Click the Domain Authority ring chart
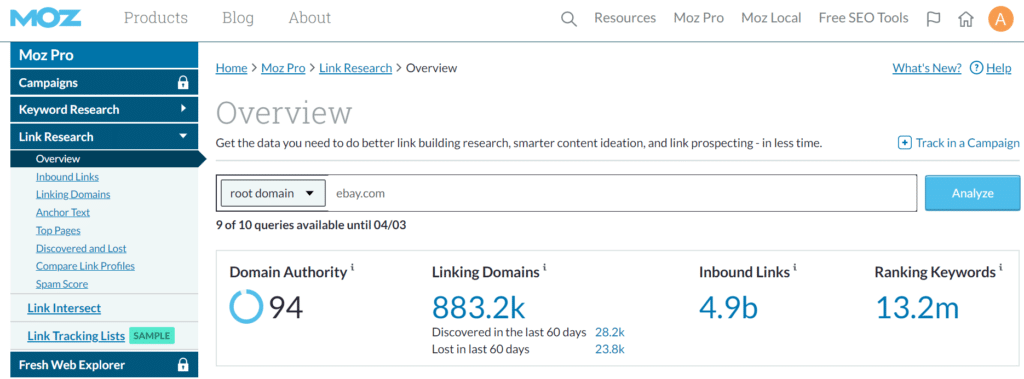 [x=246, y=306]
